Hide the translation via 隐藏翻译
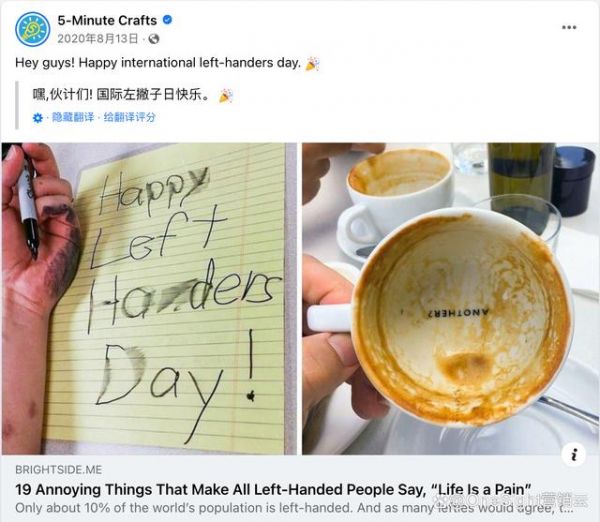 click(73, 117)
